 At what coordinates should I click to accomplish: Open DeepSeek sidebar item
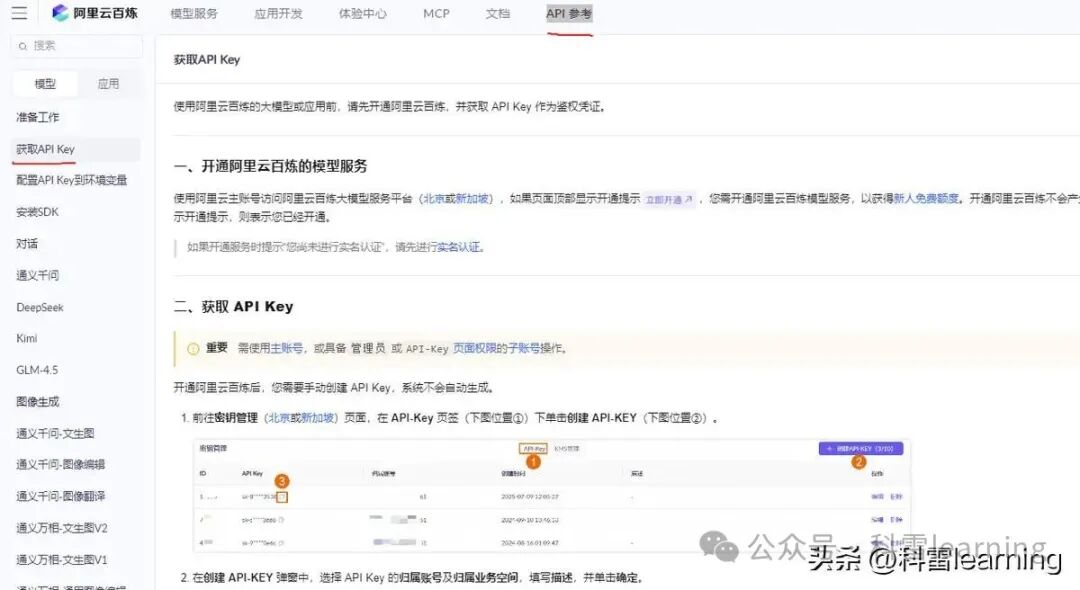pyautogui.click(x=40, y=307)
